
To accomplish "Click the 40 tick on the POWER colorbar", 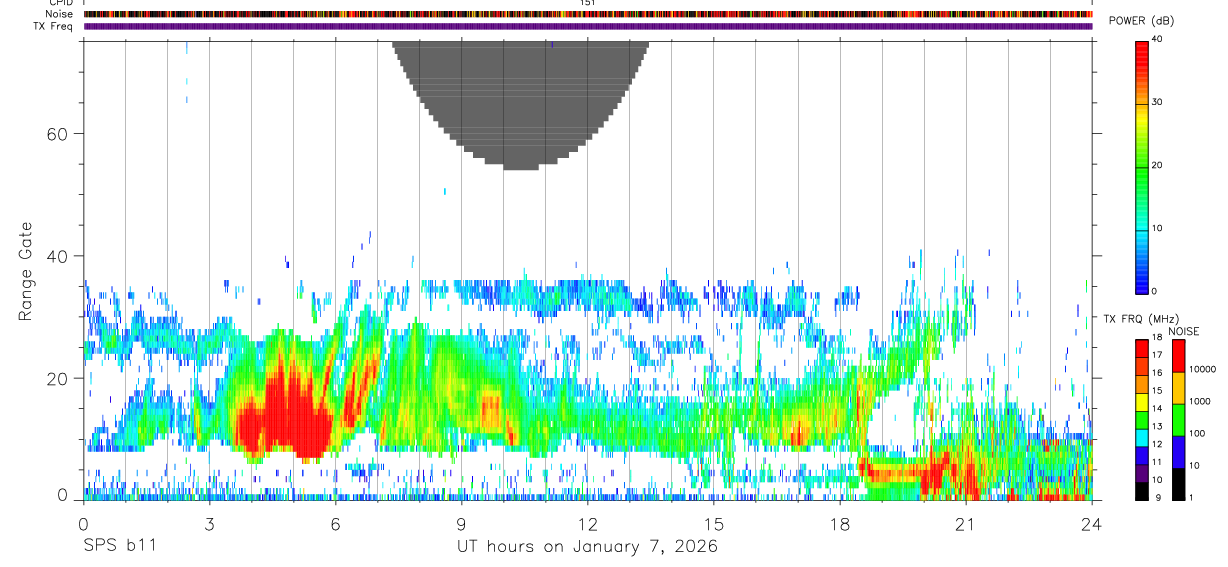I will pyautogui.click(x=1158, y=40).
